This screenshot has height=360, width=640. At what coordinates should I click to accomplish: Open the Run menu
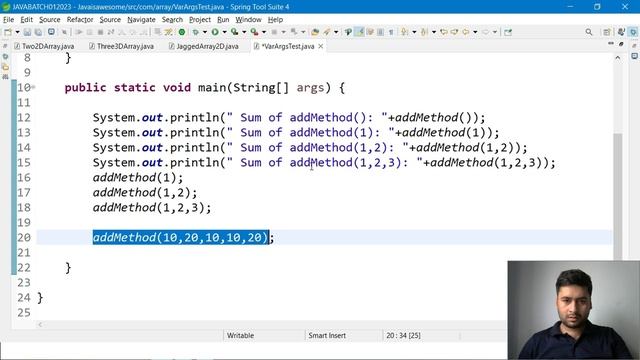(x=223, y=20)
